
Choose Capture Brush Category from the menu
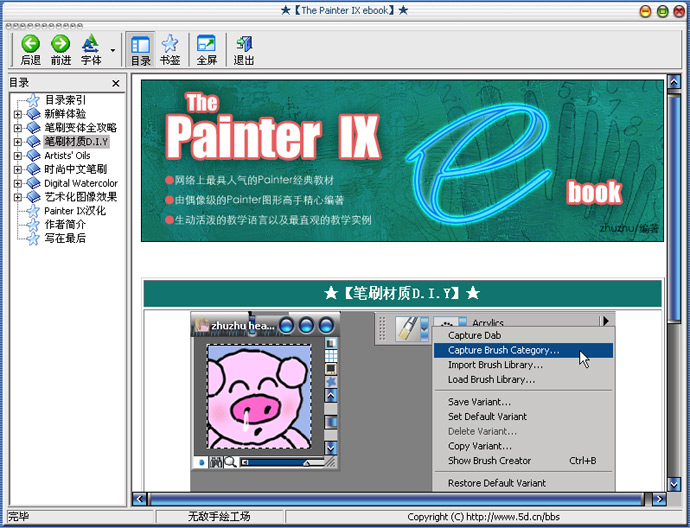pos(523,350)
